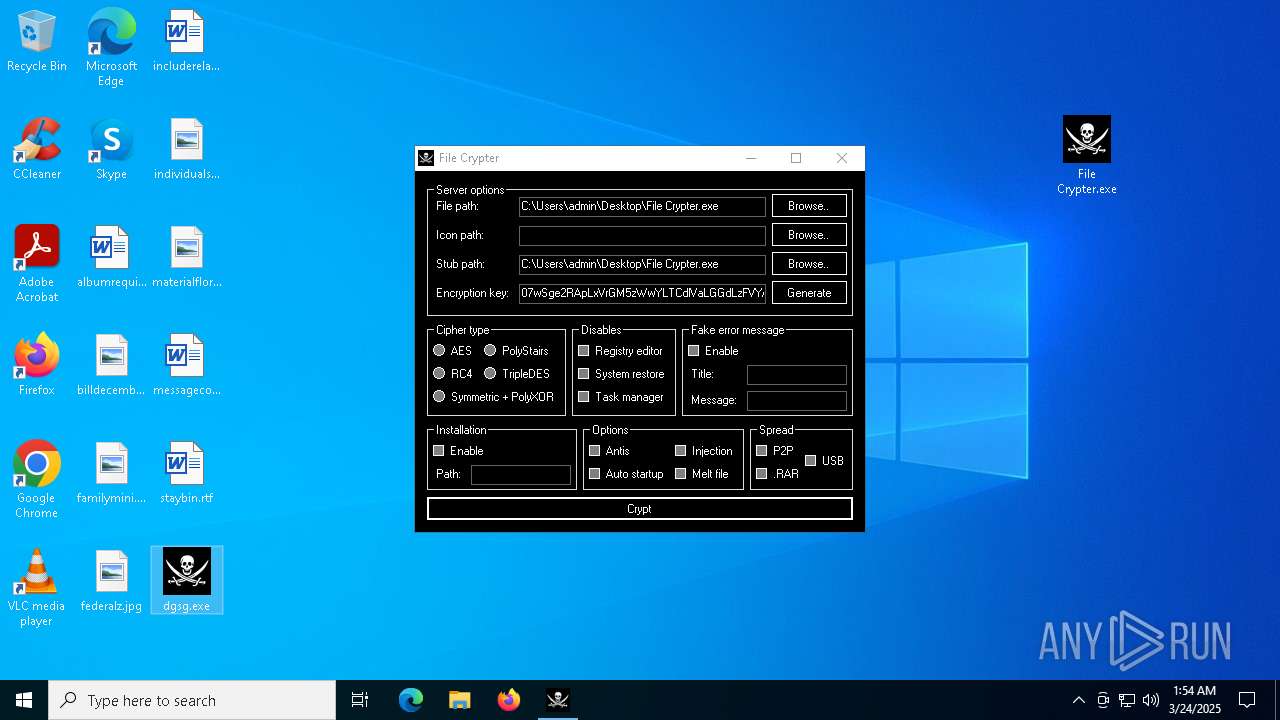Open the CCleaner desktop shortcut
Viewport: 1280px width, 720px height.
click(x=37, y=150)
